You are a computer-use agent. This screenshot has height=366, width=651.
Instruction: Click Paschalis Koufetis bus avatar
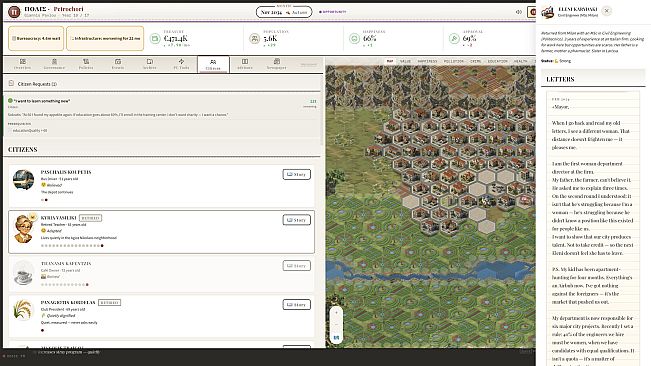23,180
